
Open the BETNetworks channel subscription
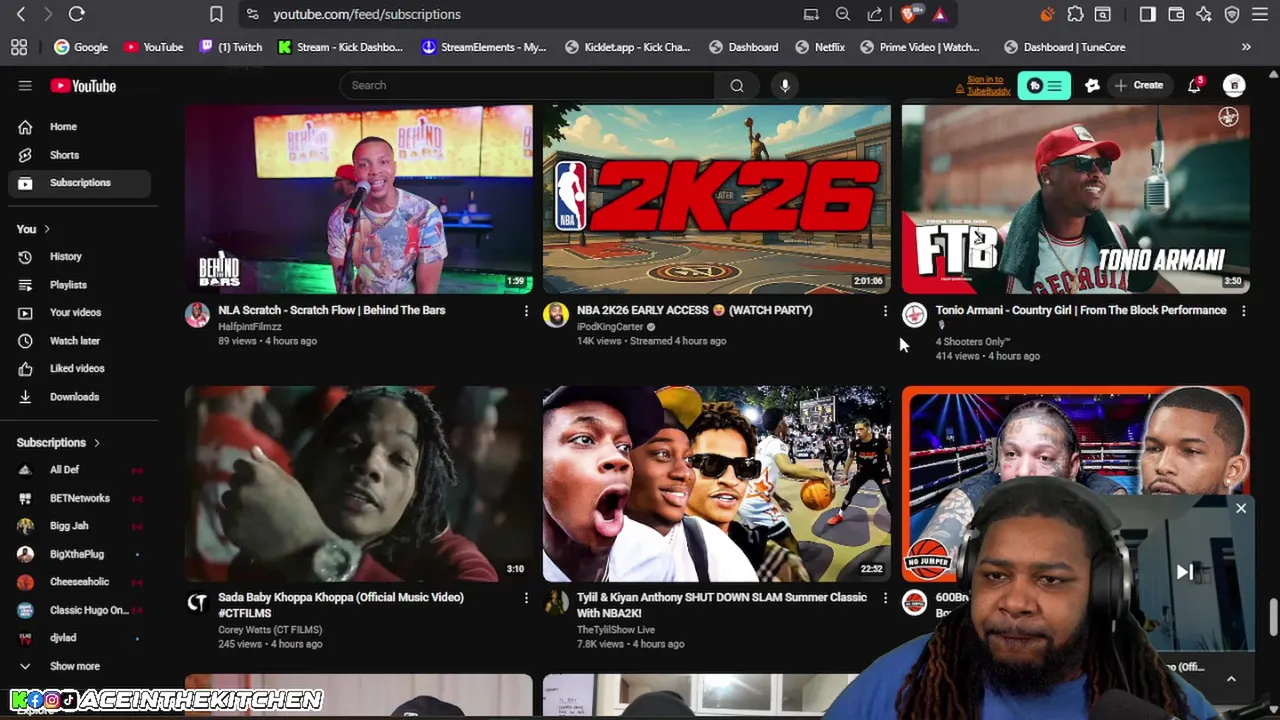79,498
